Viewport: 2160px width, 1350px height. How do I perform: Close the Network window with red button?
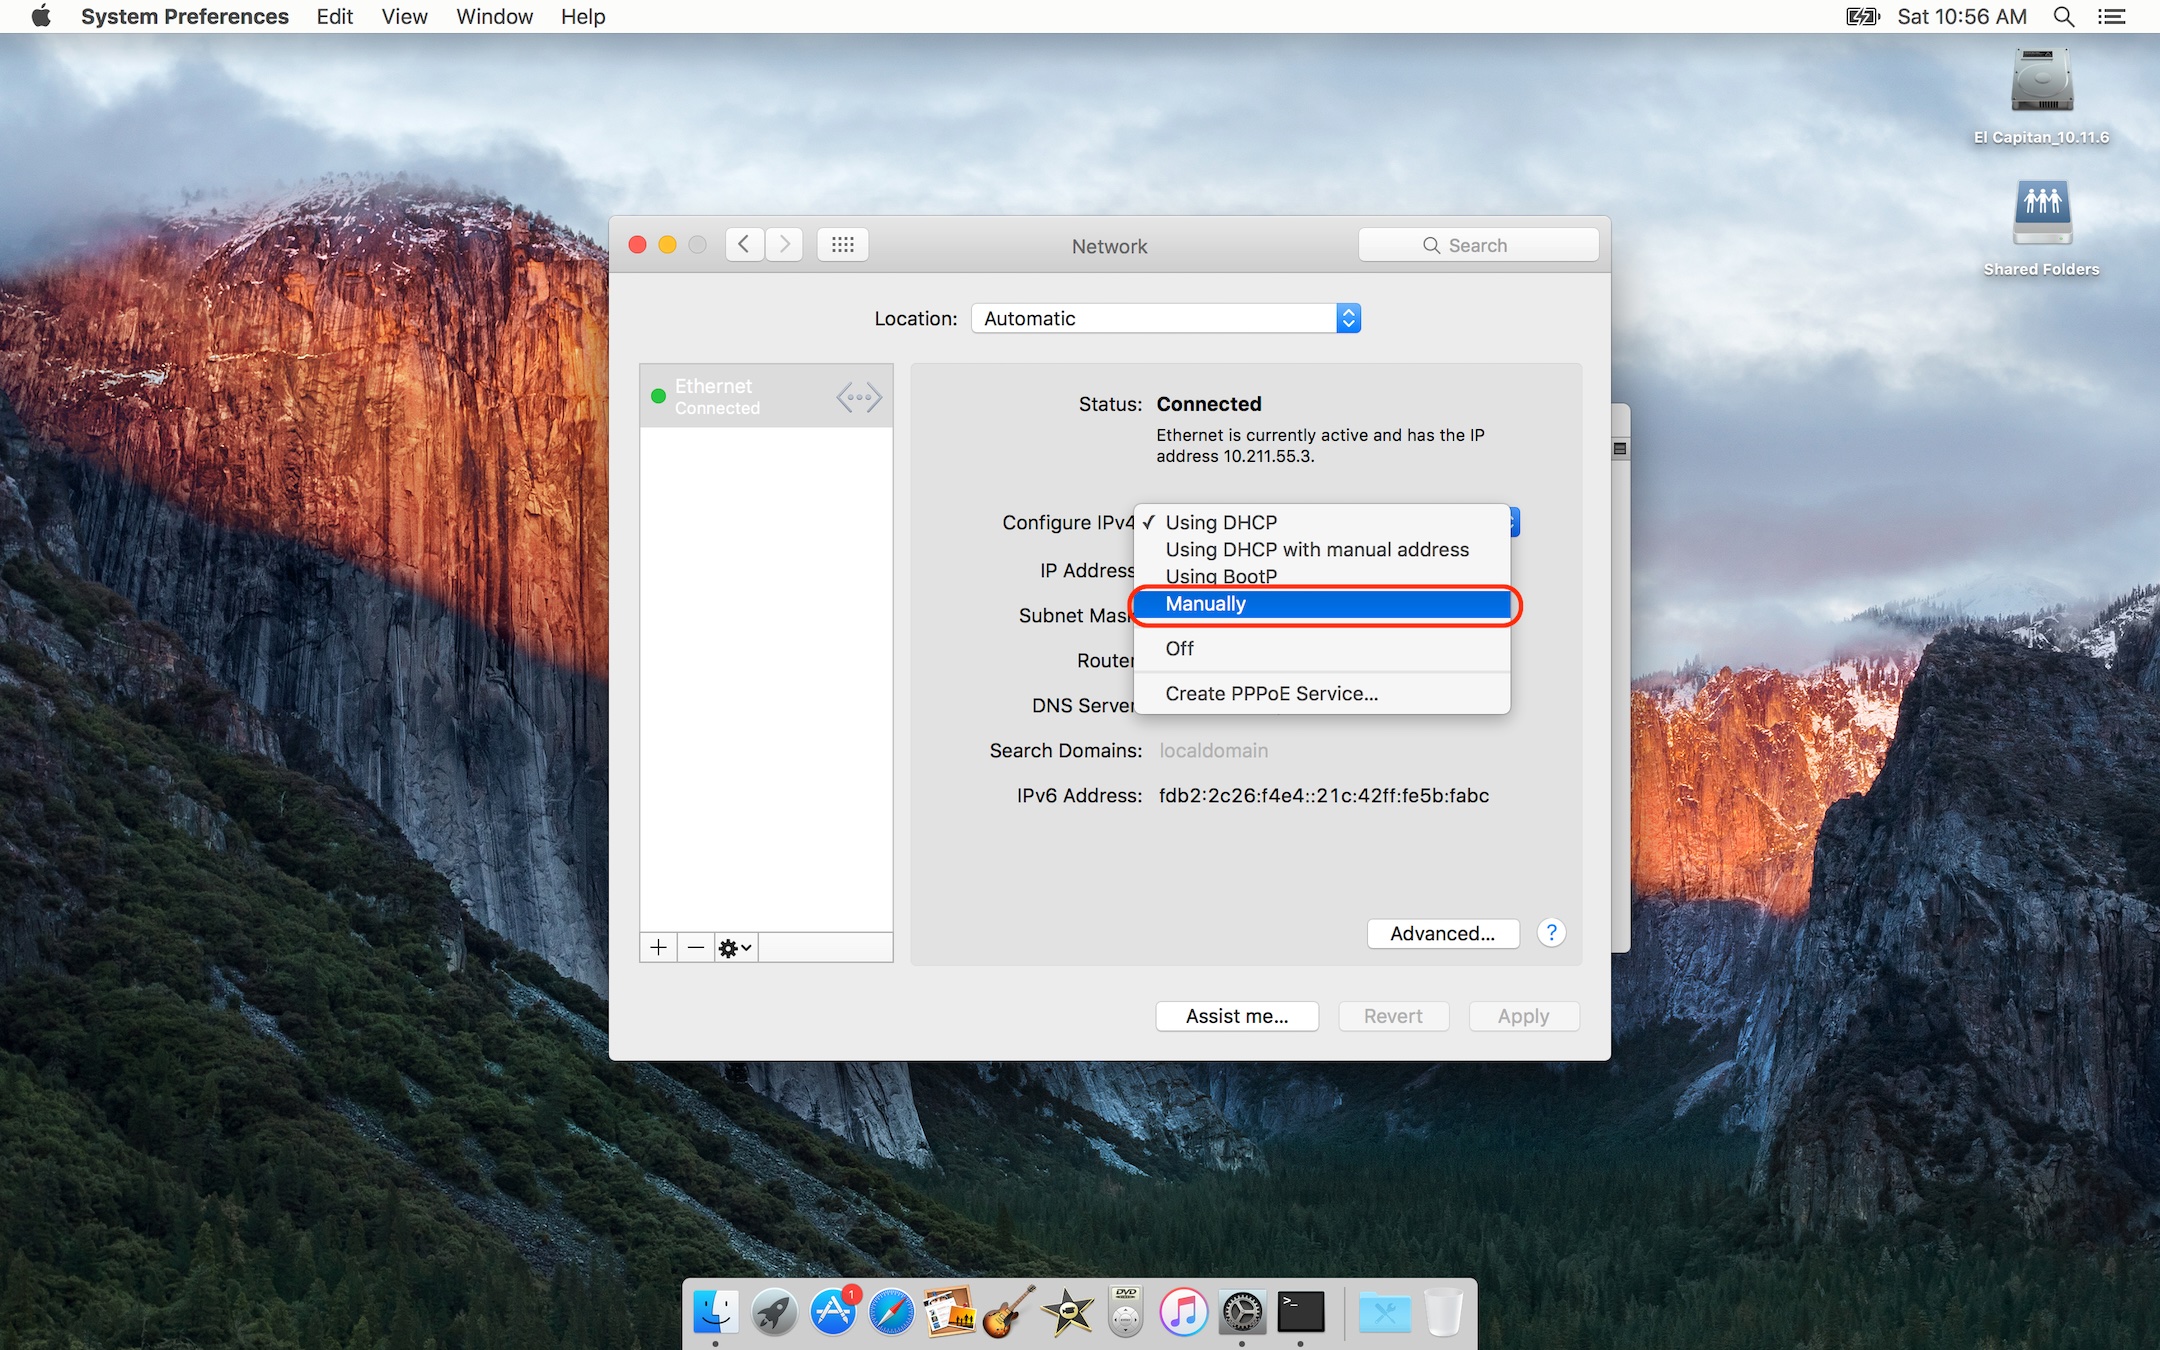(637, 245)
